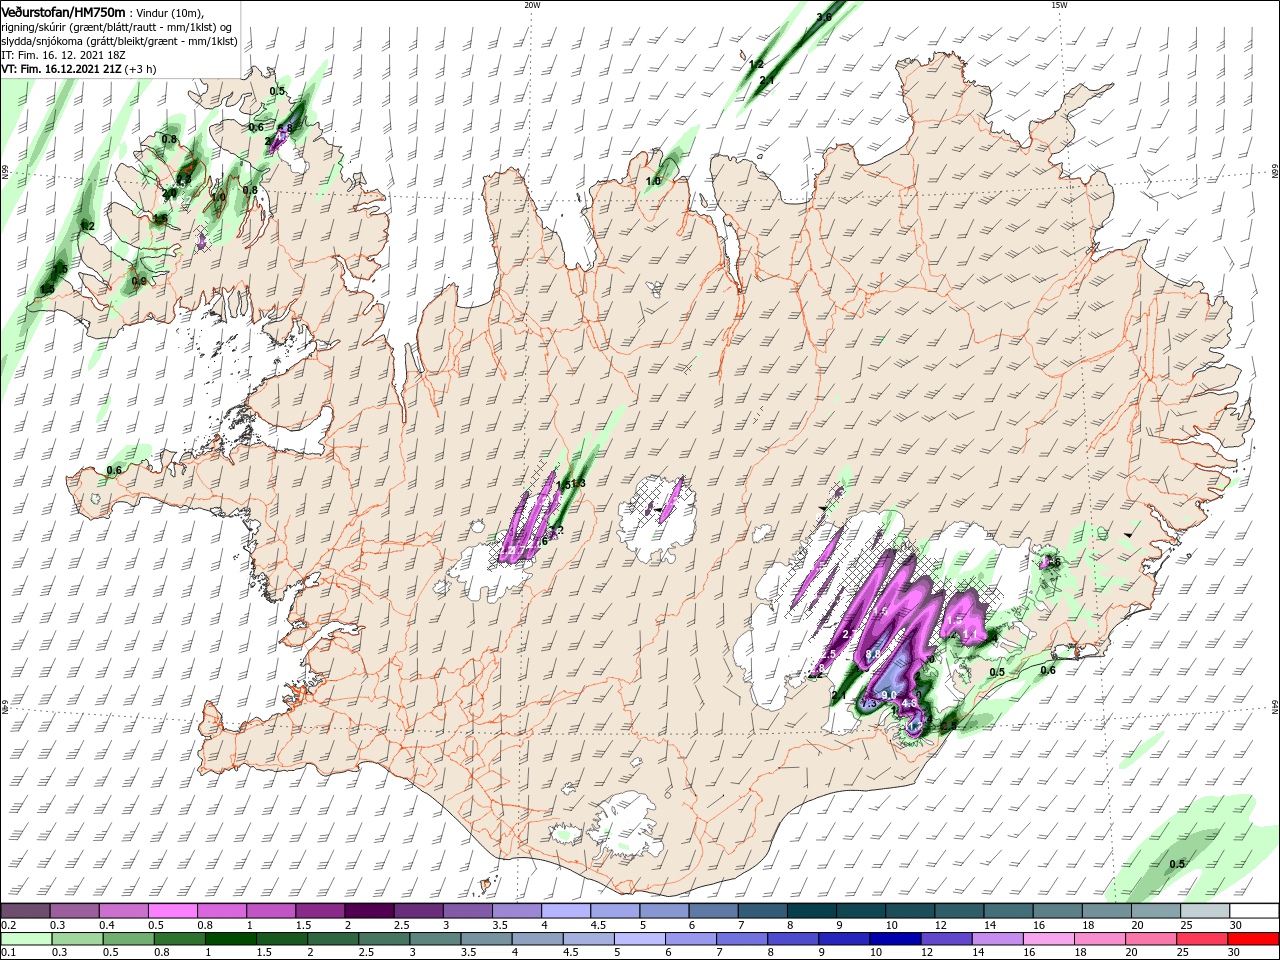Select the pale periwinkle swatch labeled 5 in lower legend
Viewport: 1280px width, 960px height.
pyautogui.click(x=639, y=939)
